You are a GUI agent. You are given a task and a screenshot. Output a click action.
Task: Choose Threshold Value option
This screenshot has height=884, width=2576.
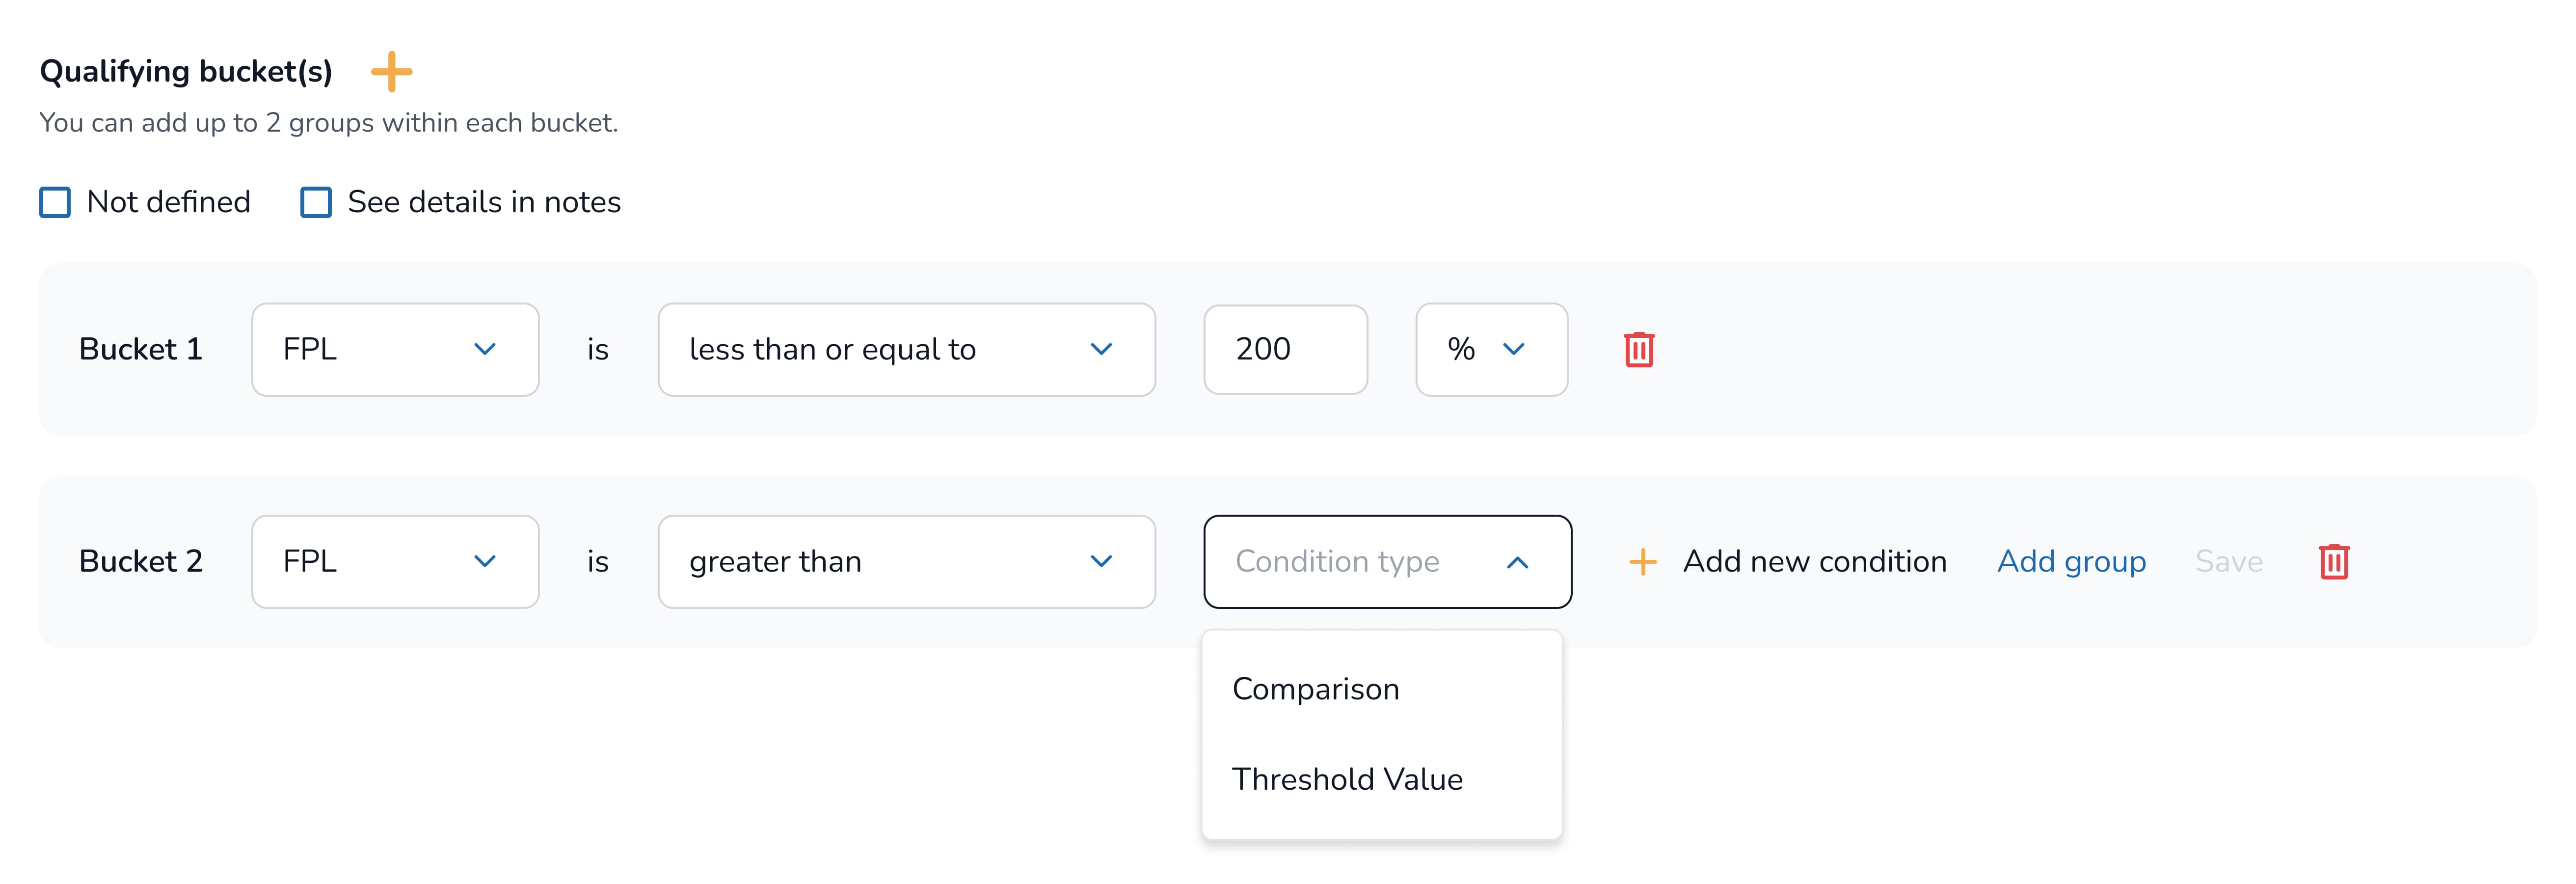tap(1346, 779)
